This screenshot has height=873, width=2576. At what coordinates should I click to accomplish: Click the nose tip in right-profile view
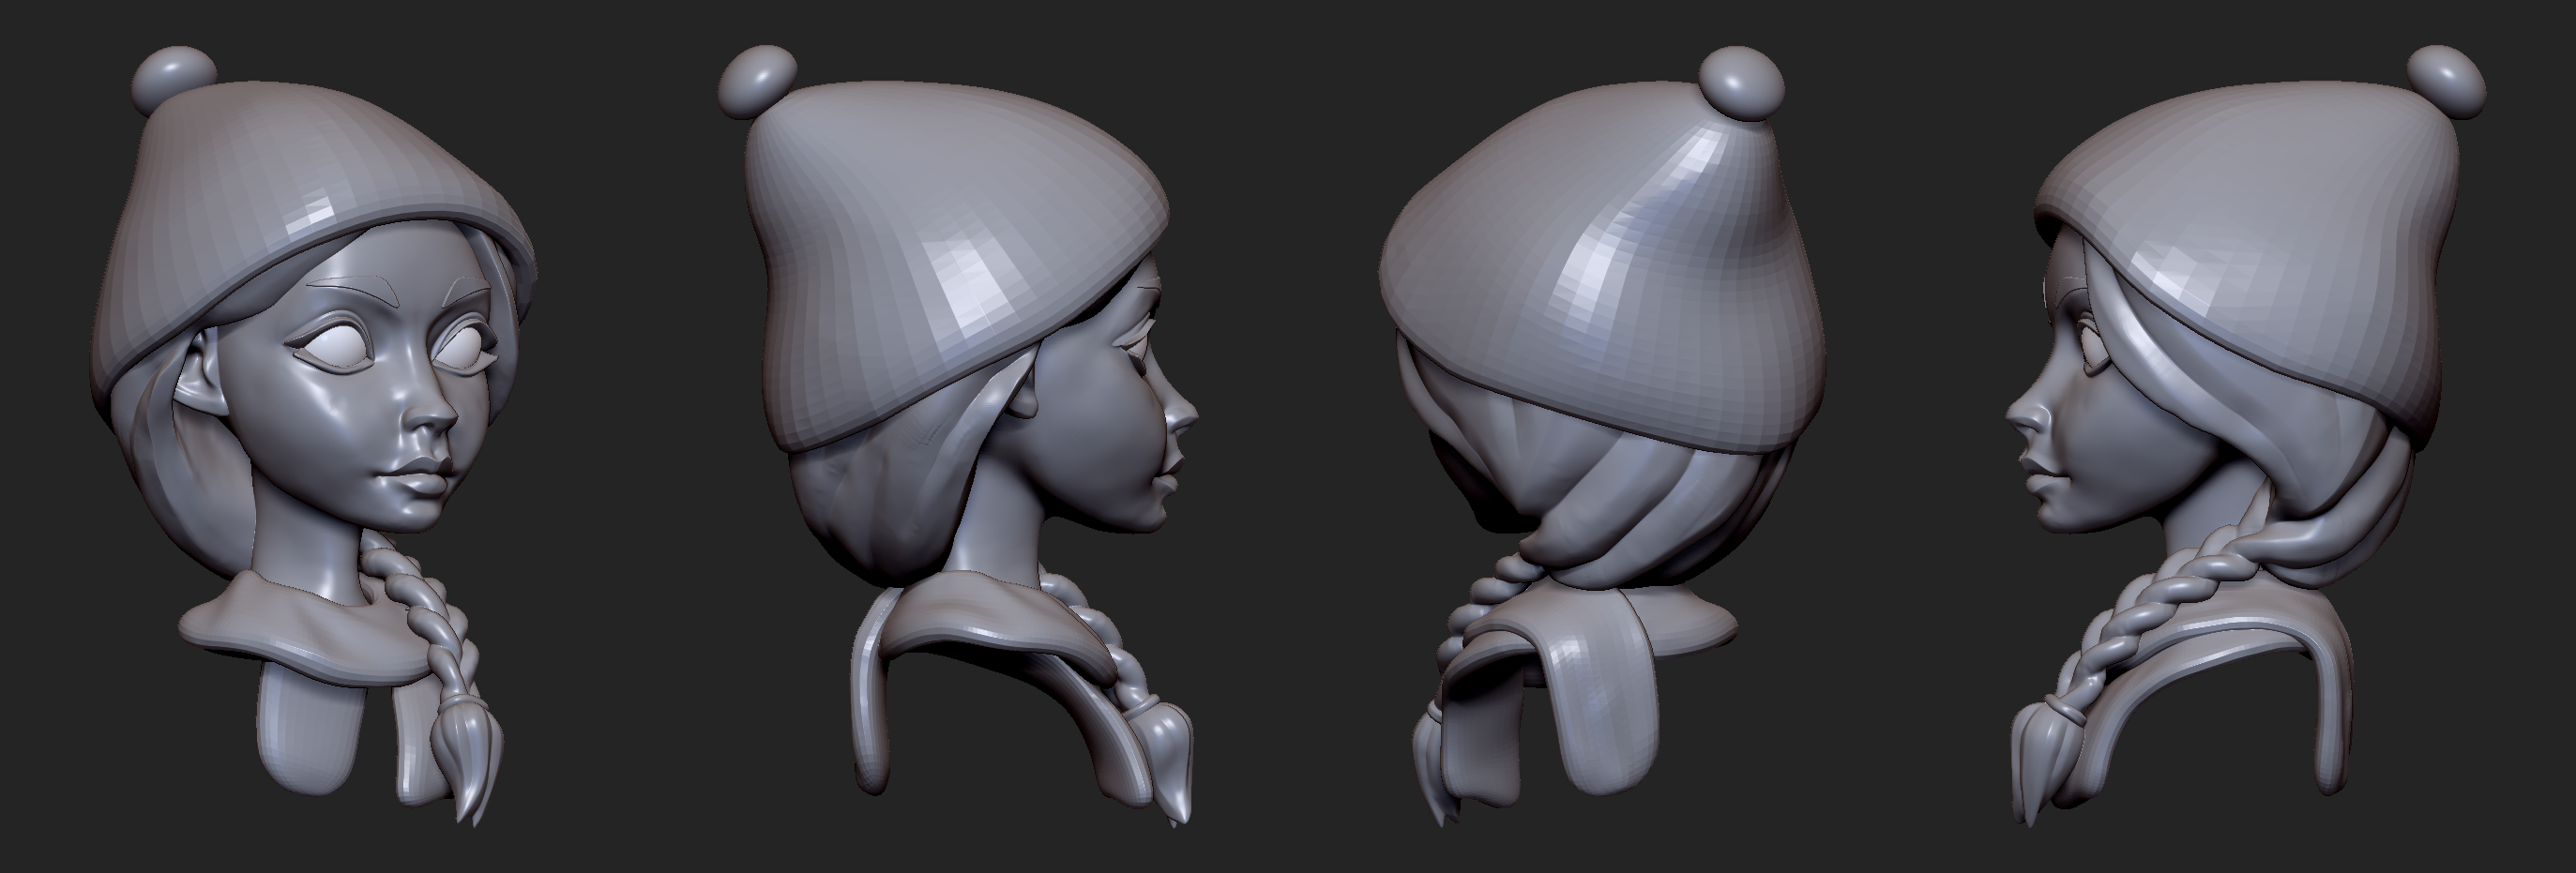tap(1187, 412)
